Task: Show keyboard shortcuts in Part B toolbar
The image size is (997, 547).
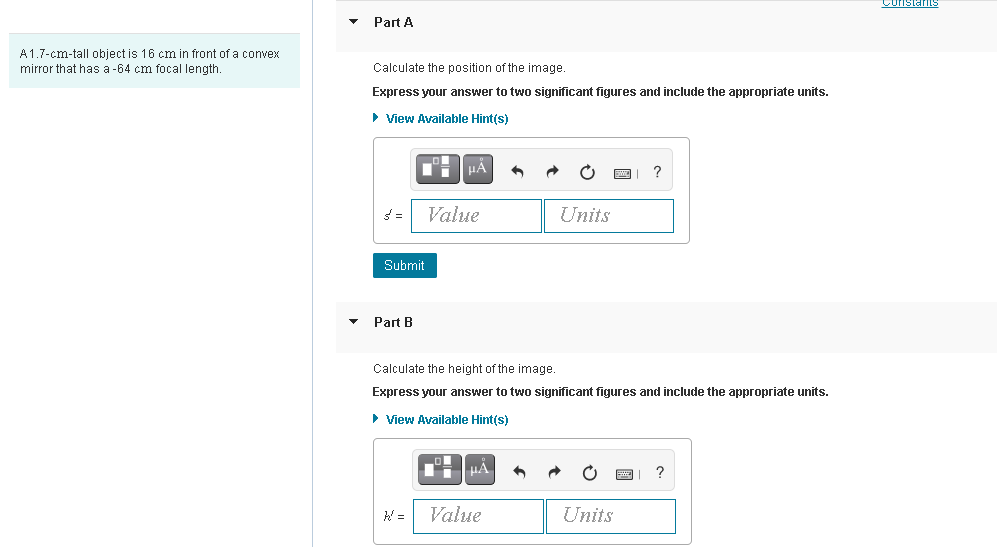Action: [x=624, y=474]
